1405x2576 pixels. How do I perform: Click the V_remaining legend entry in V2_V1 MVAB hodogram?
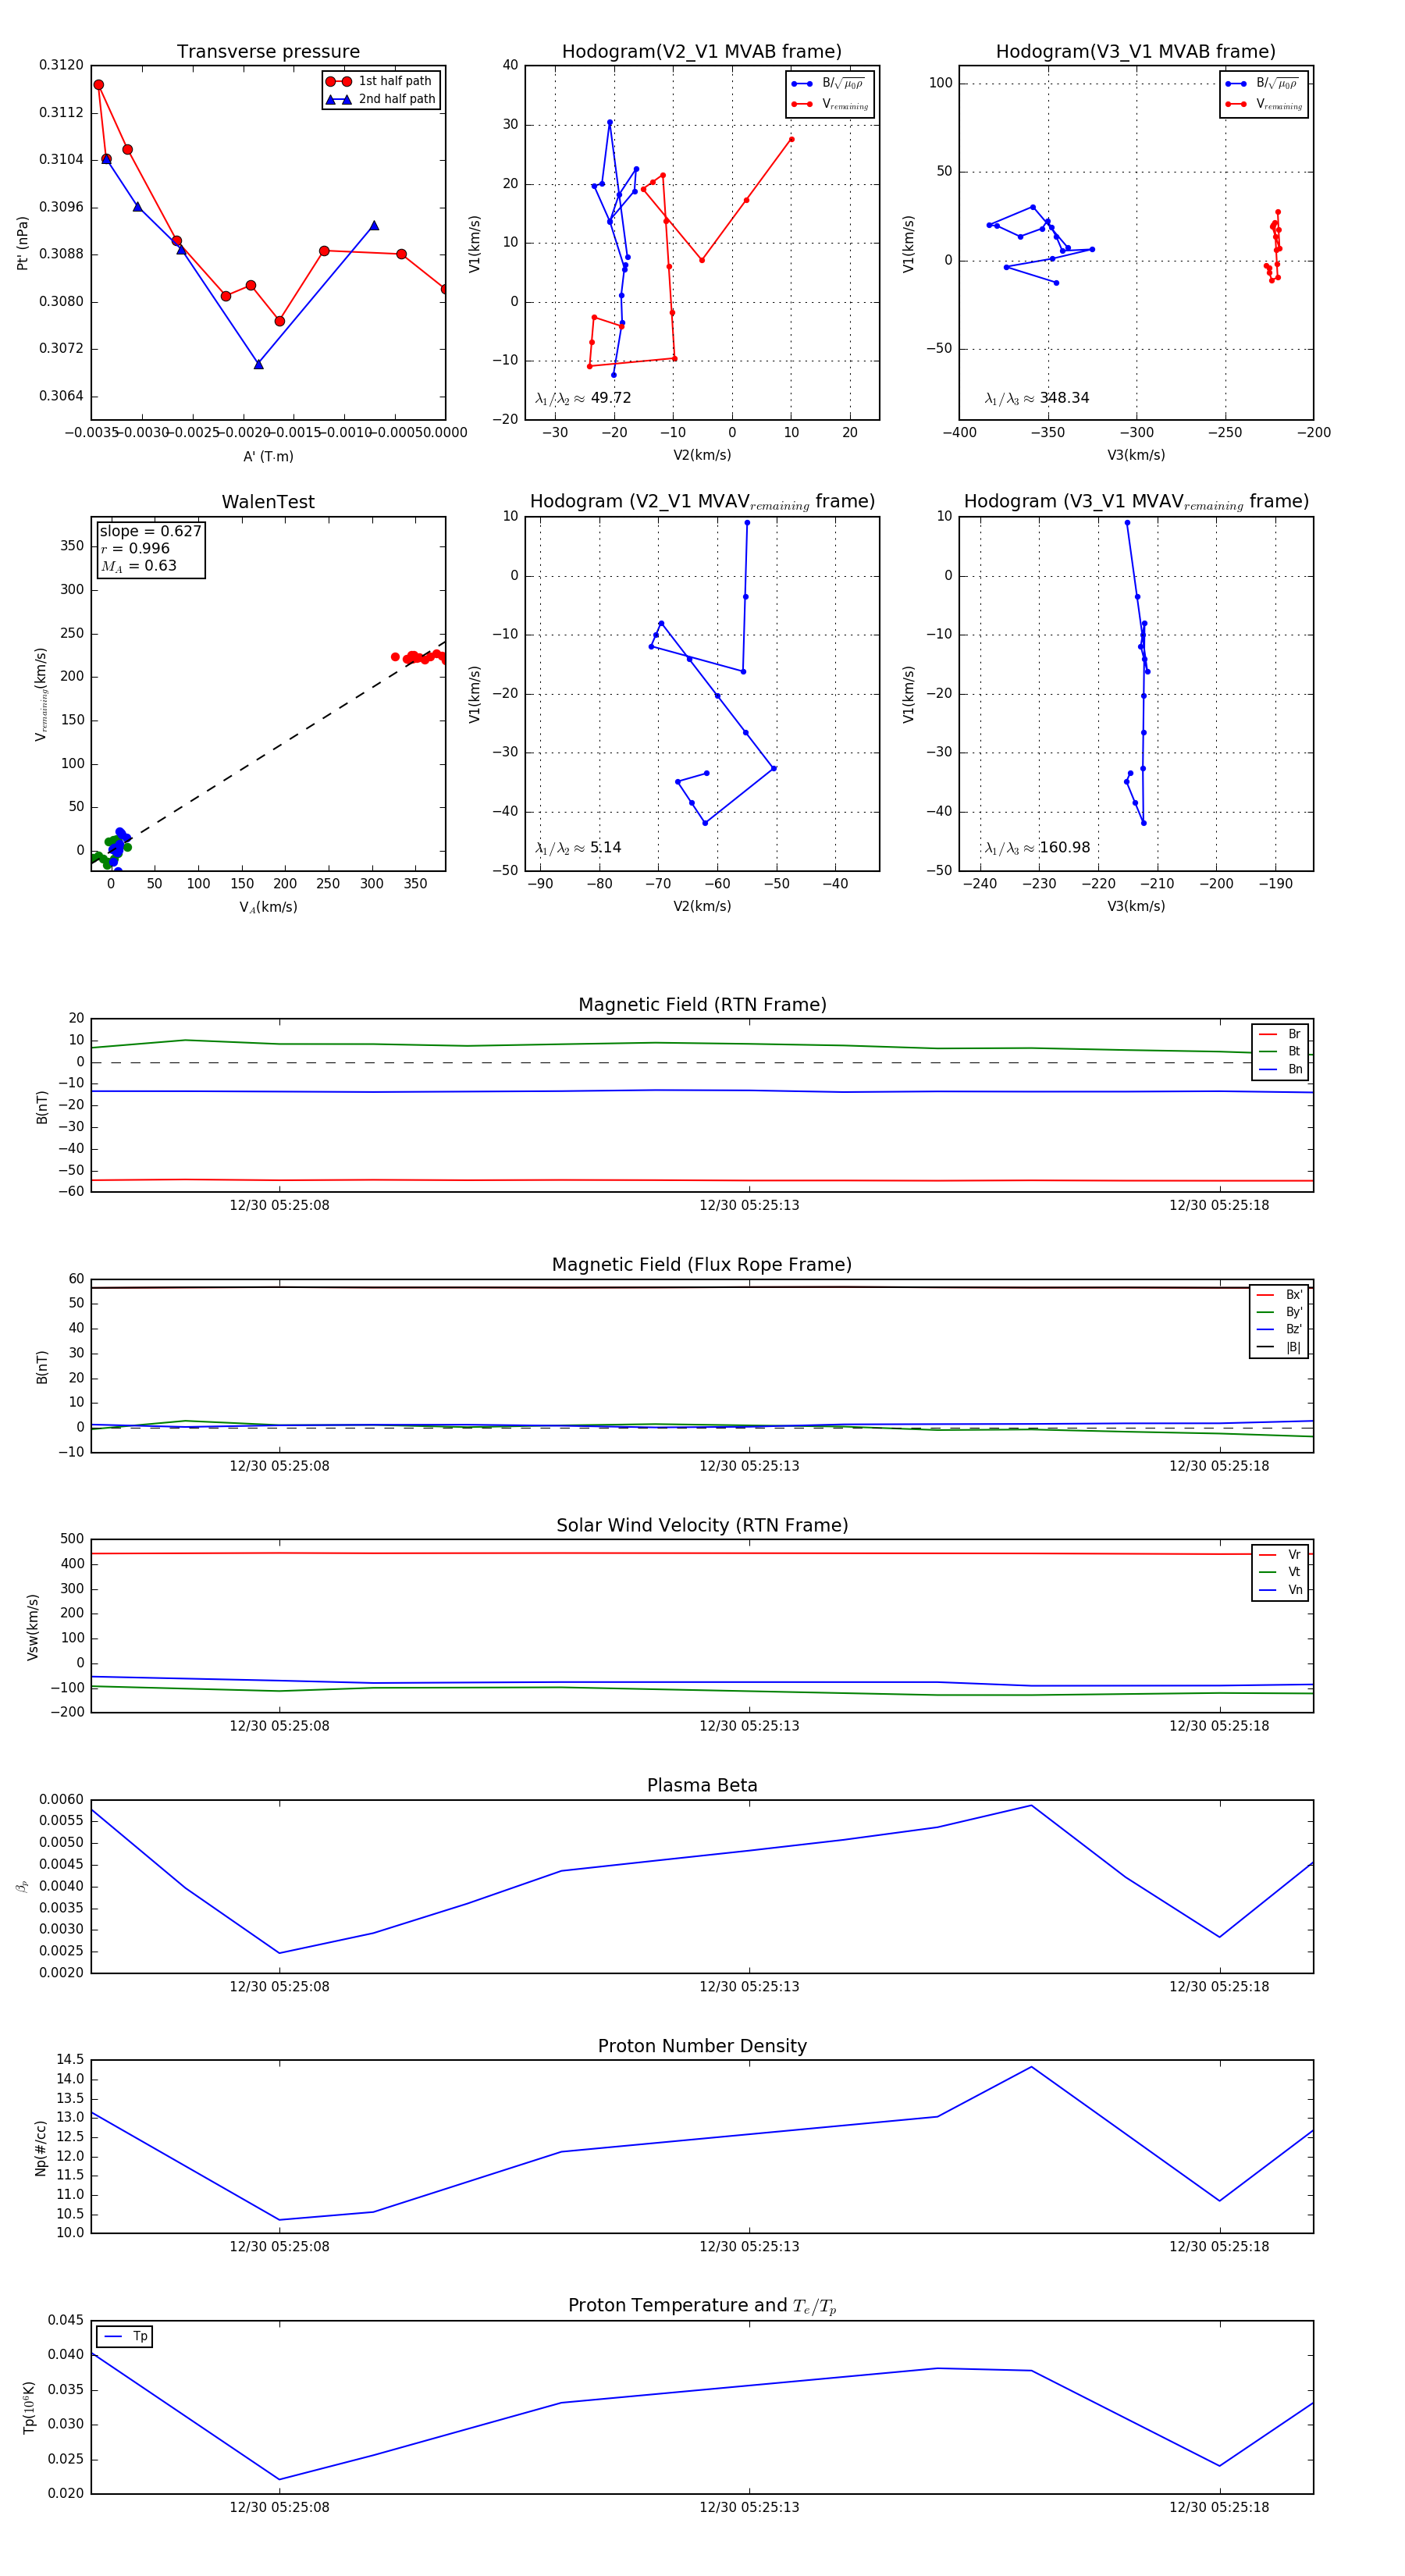coord(830,104)
